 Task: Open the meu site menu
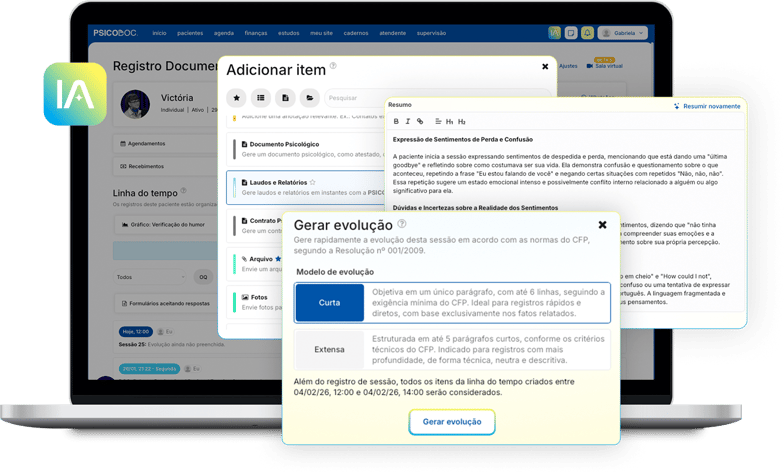point(321,33)
